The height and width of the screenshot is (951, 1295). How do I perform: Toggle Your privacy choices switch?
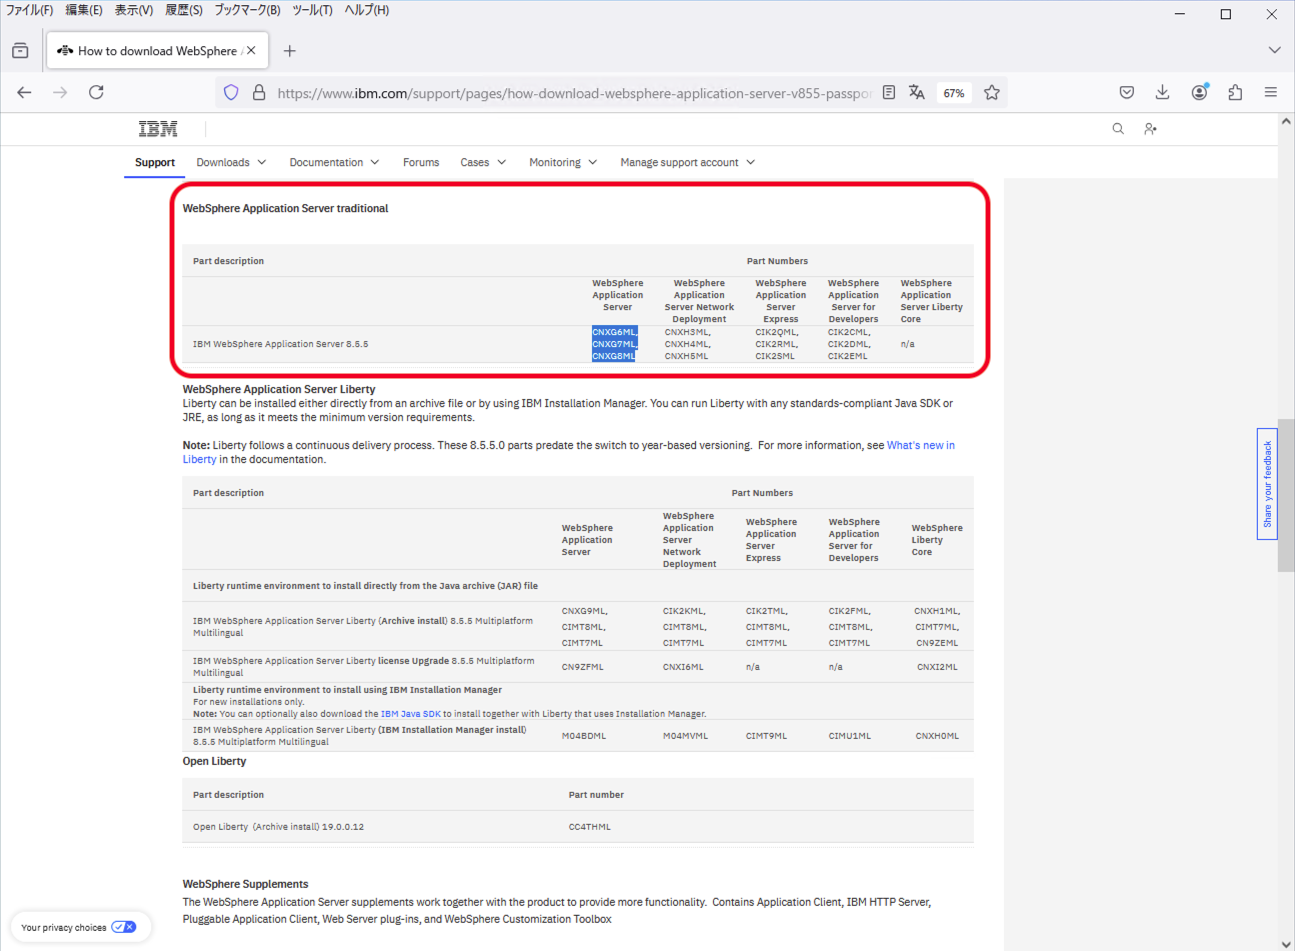click(x=124, y=927)
